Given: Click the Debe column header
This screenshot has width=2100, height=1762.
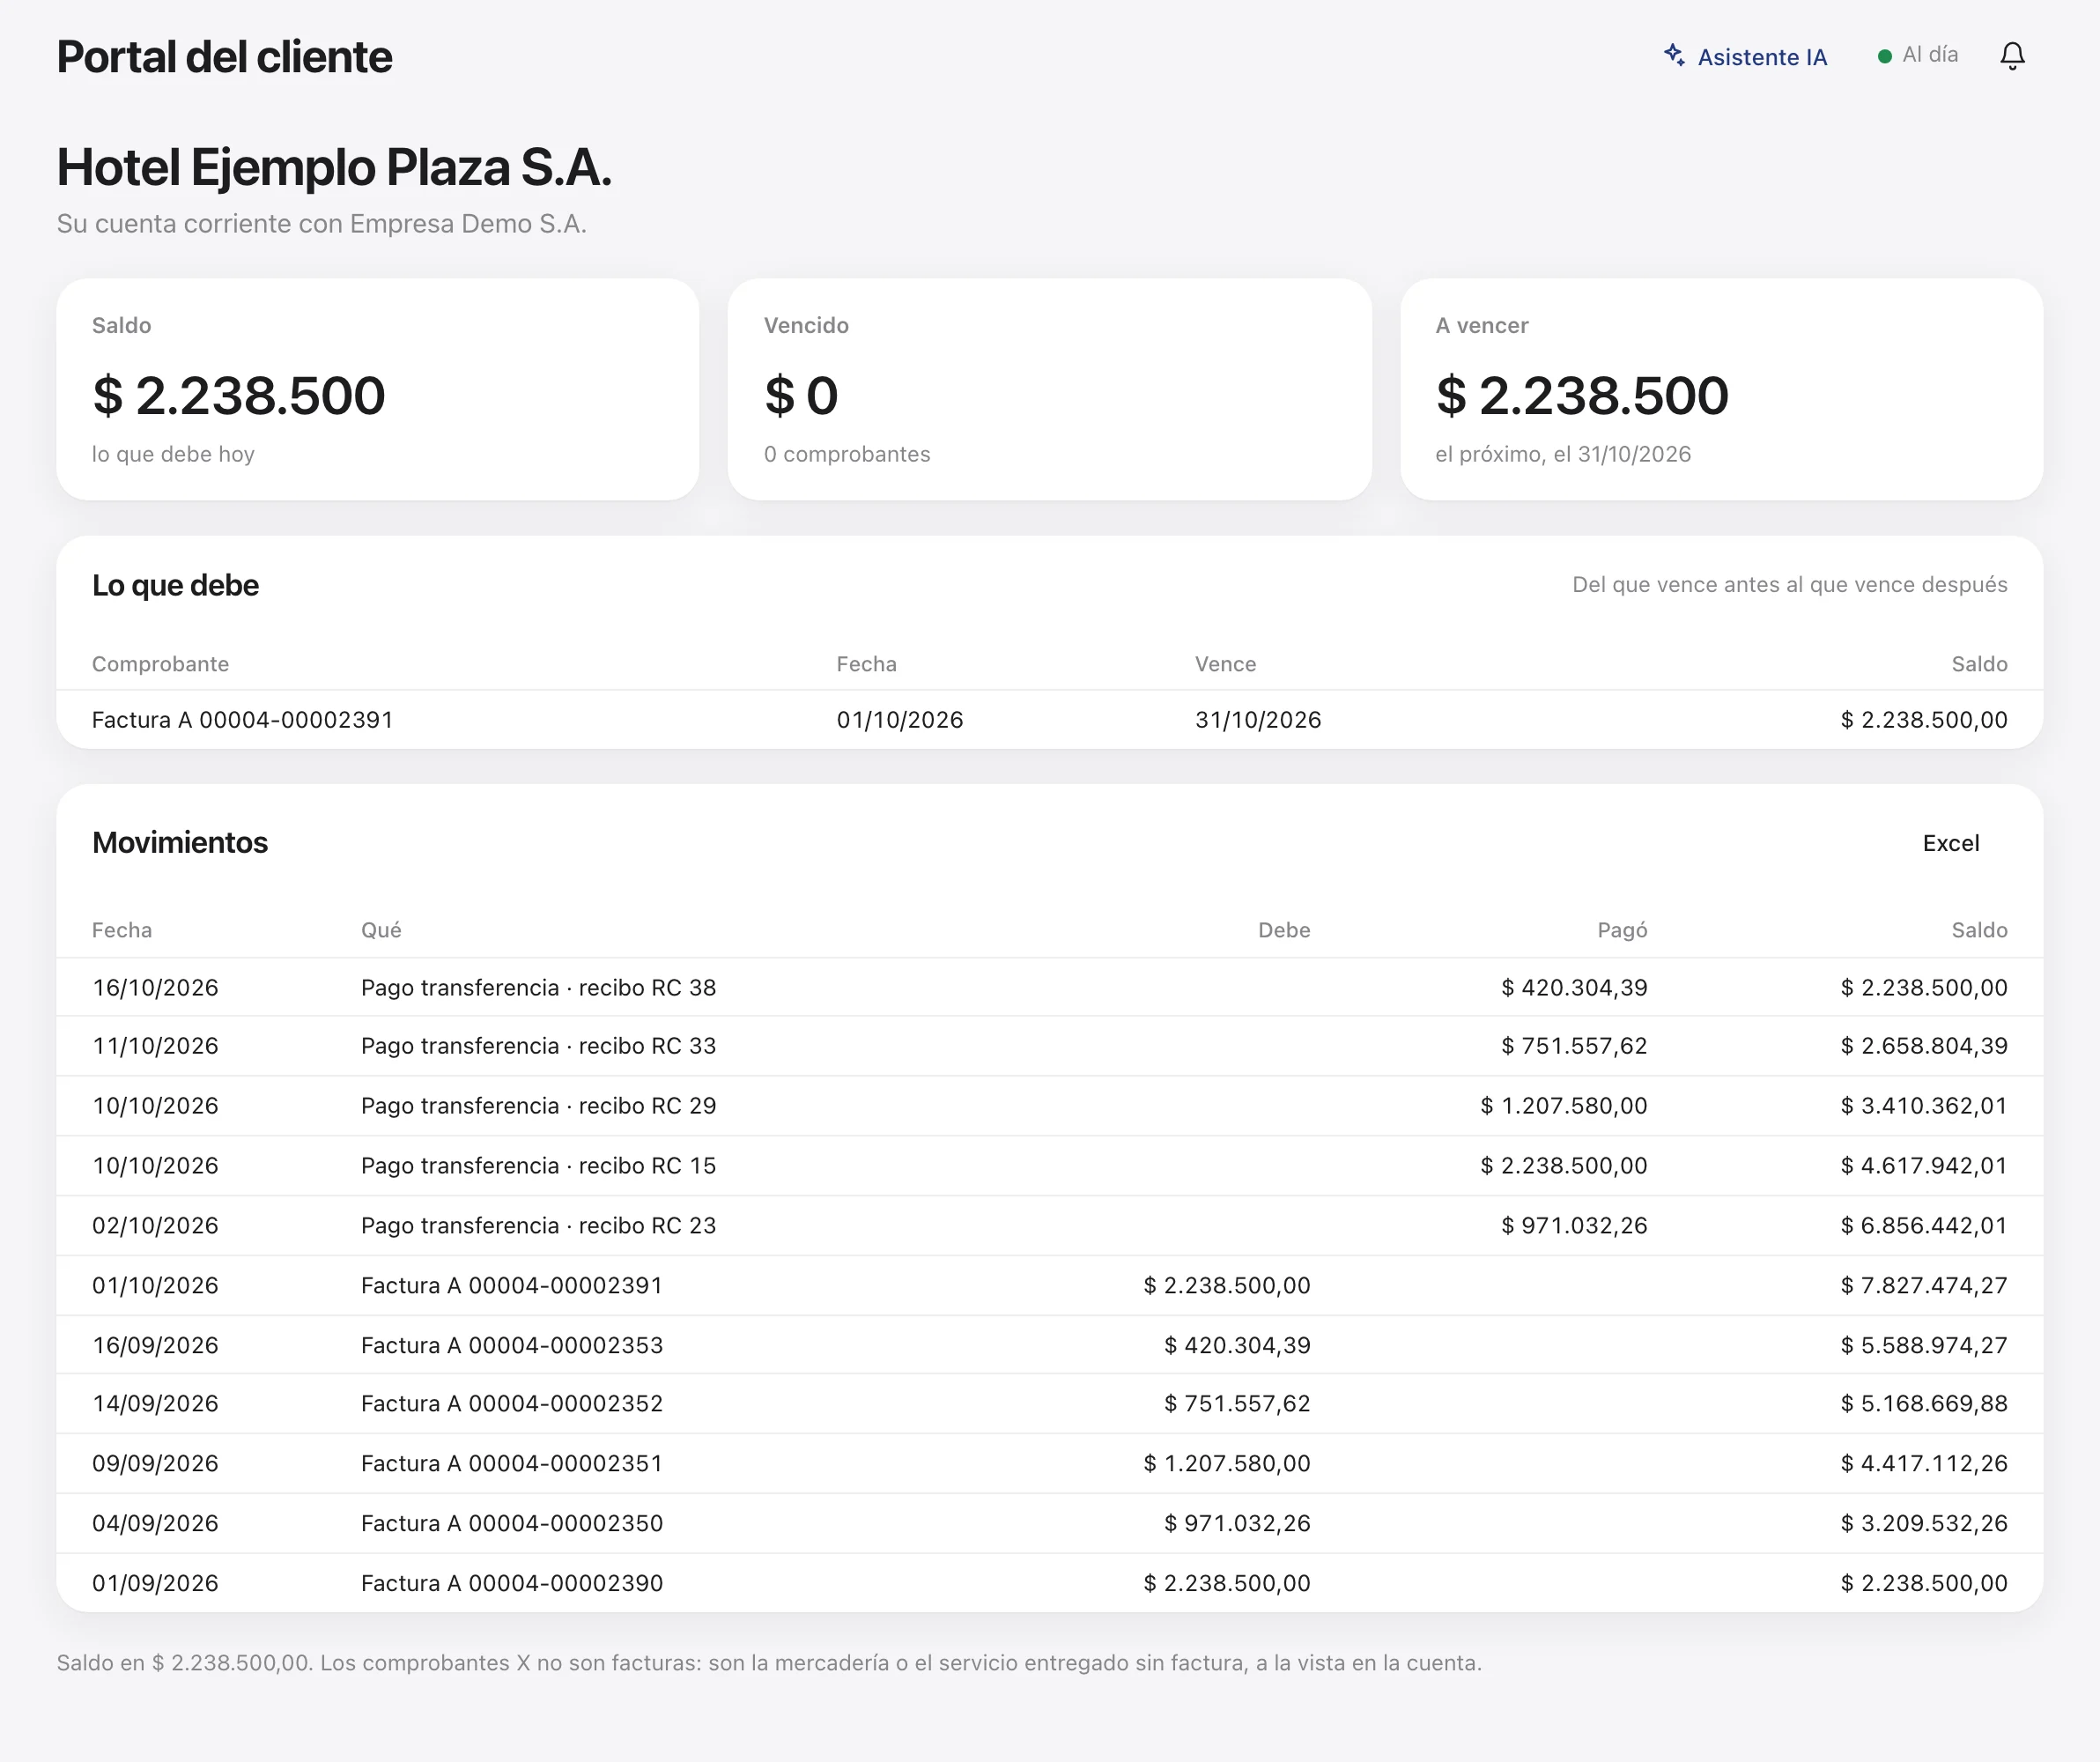Looking at the screenshot, I should pos(1283,930).
